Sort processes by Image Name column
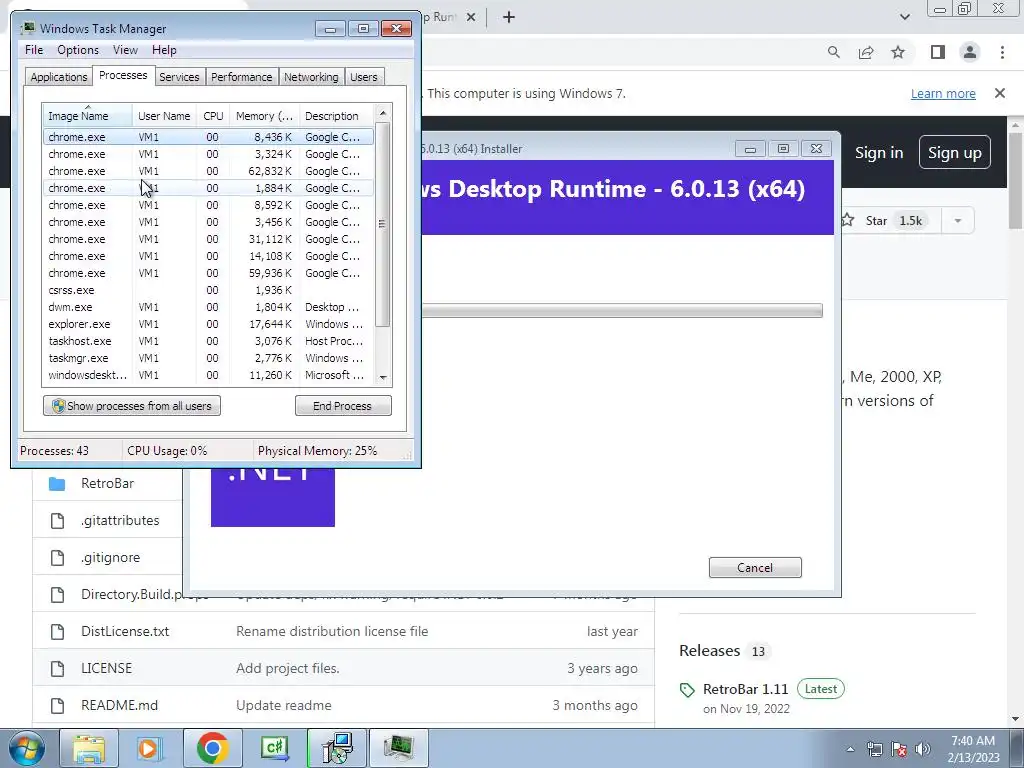This screenshot has width=1024, height=768. coord(88,116)
